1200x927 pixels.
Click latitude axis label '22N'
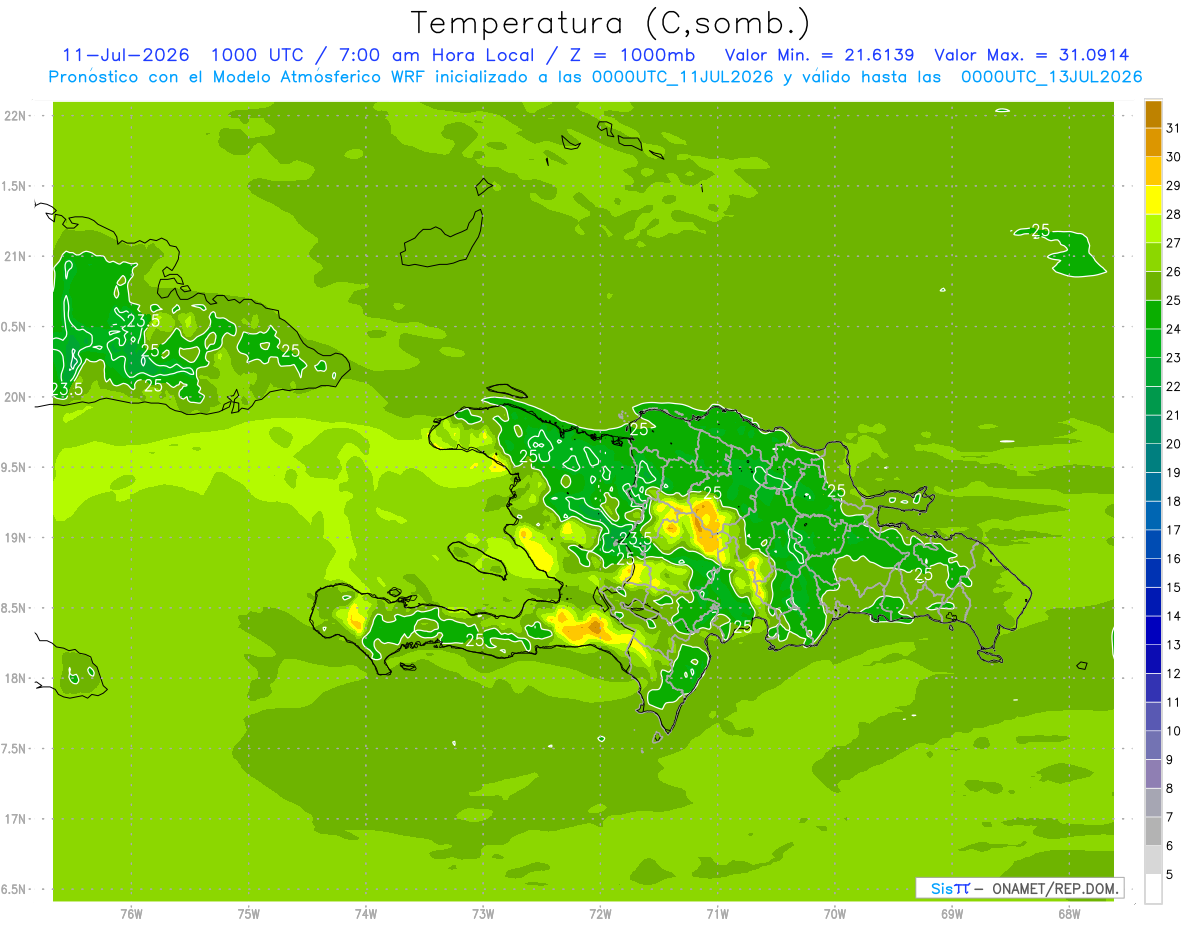tap(17, 116)
